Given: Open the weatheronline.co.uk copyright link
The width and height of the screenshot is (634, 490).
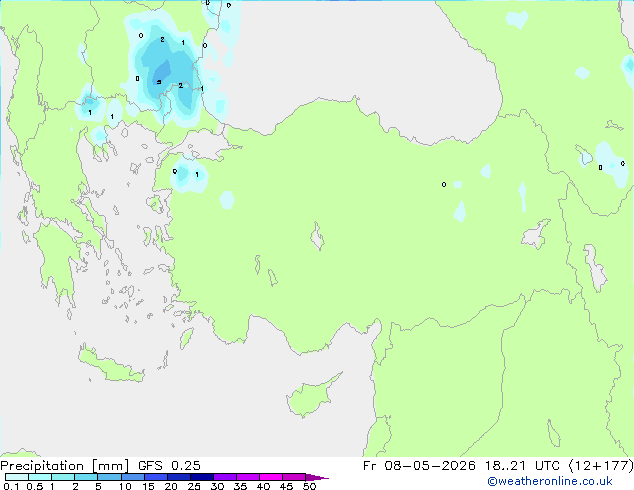Looking at the screenshot, I should click(550, 481).
